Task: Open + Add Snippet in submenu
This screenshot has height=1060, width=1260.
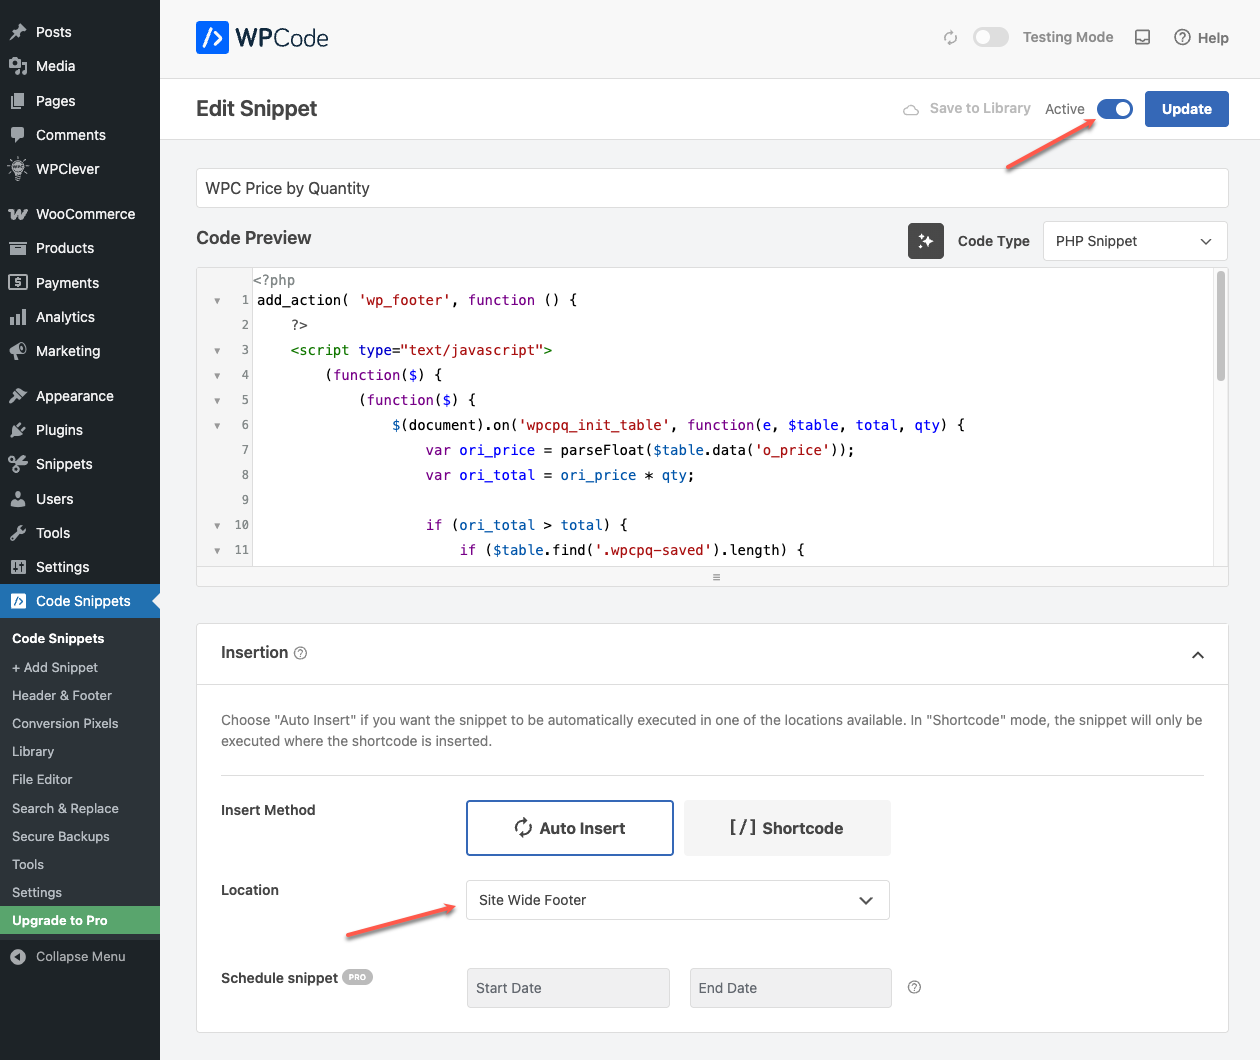Action: pyautogui.click(x=55, y=667)
